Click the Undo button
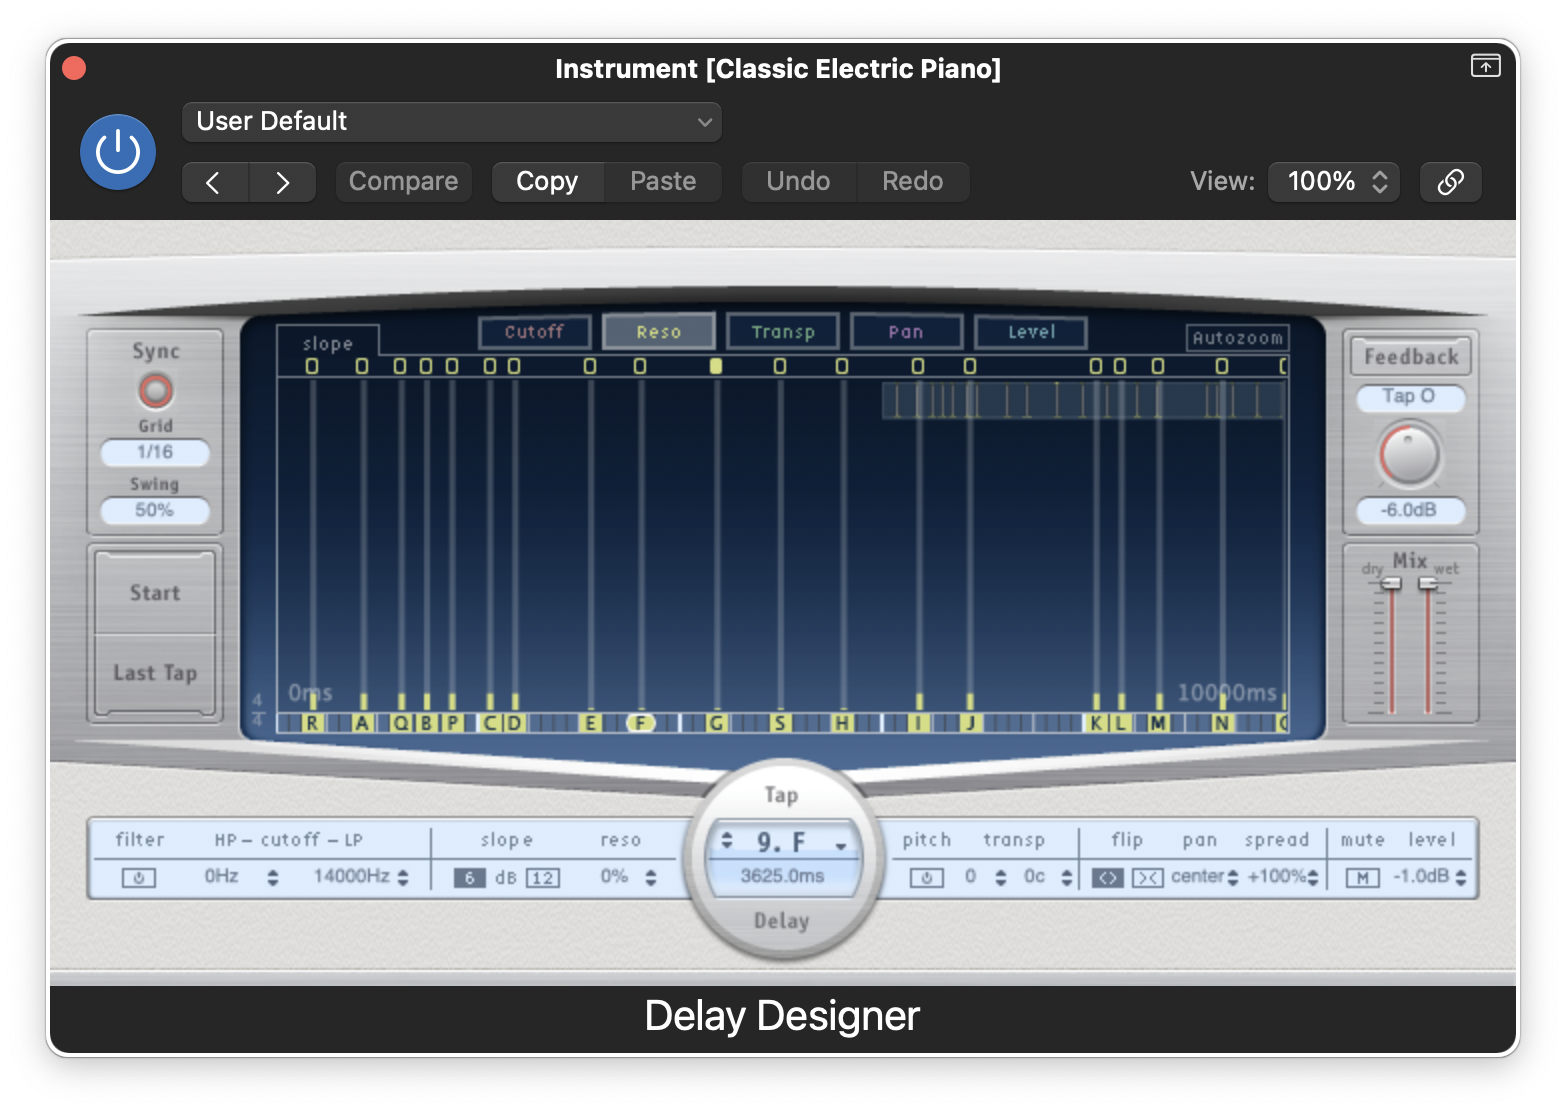 (798, 182)
